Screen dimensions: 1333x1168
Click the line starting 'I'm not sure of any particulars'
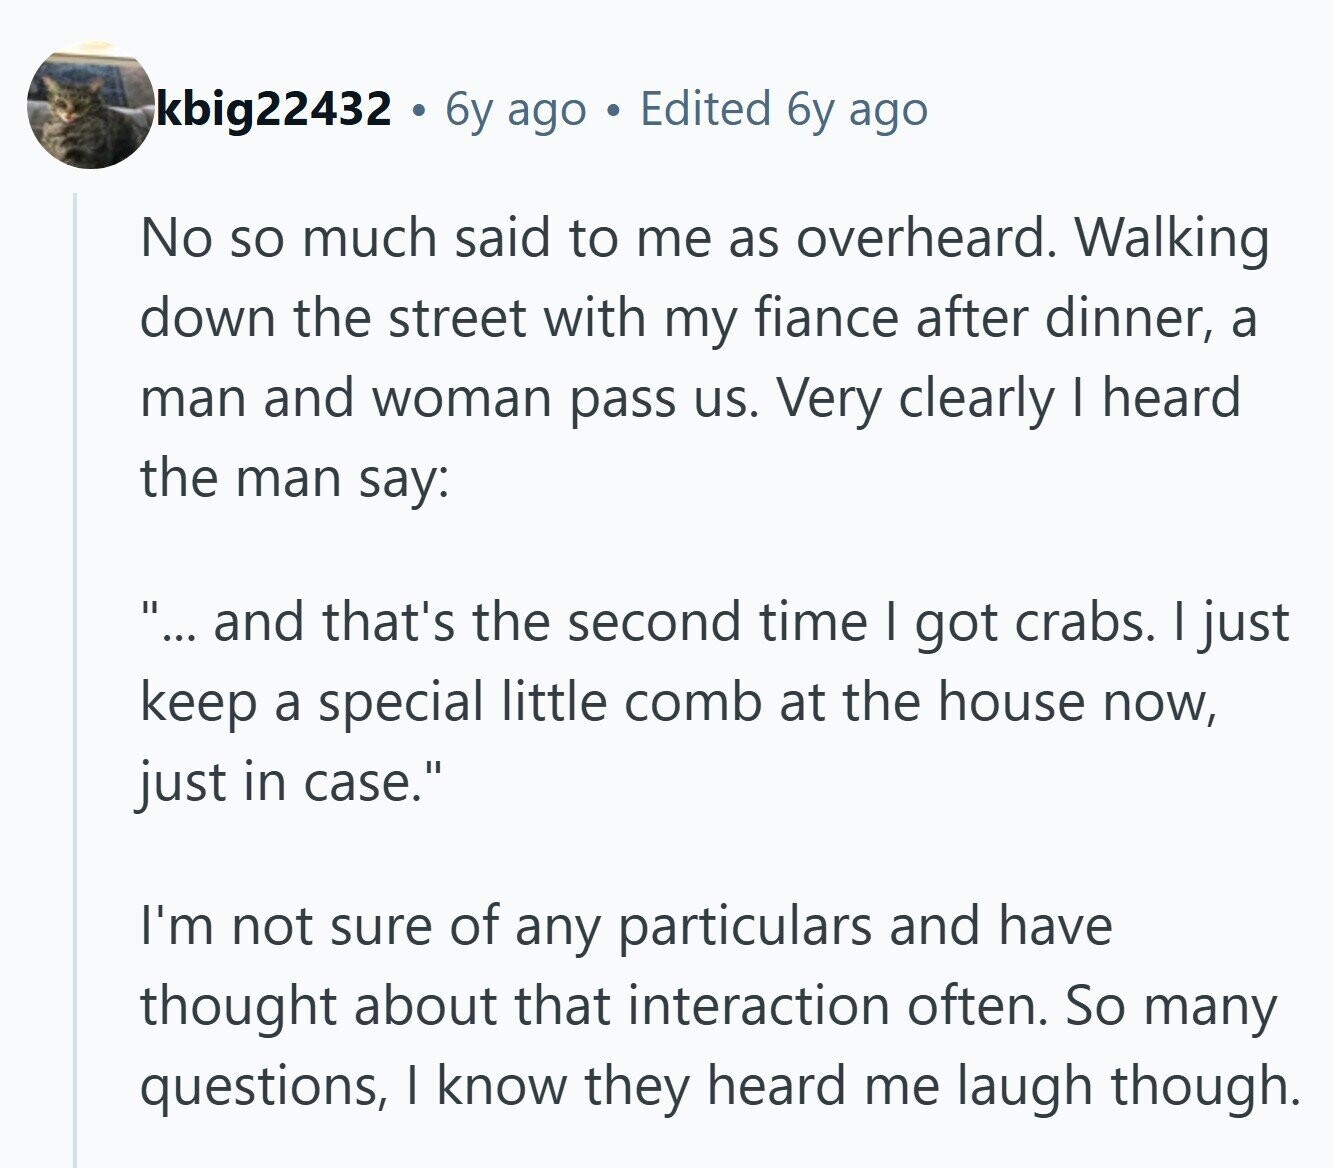click(626, 926)
